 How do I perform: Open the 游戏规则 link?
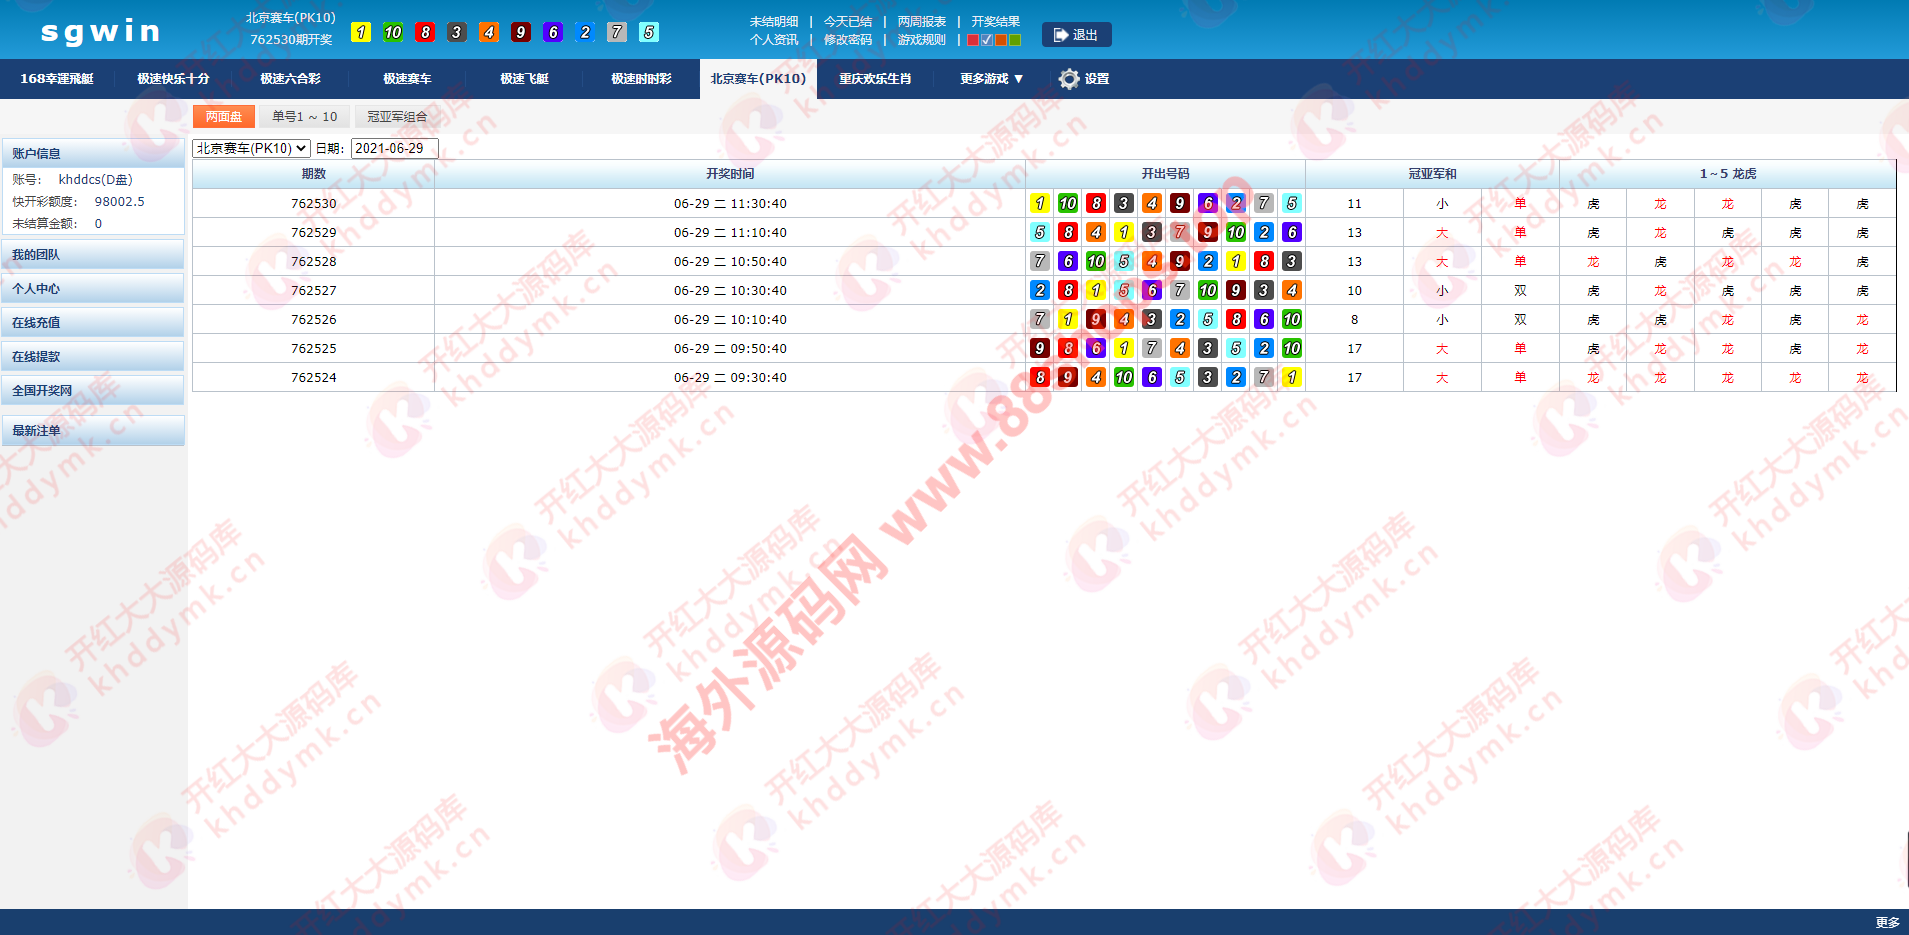921,40
